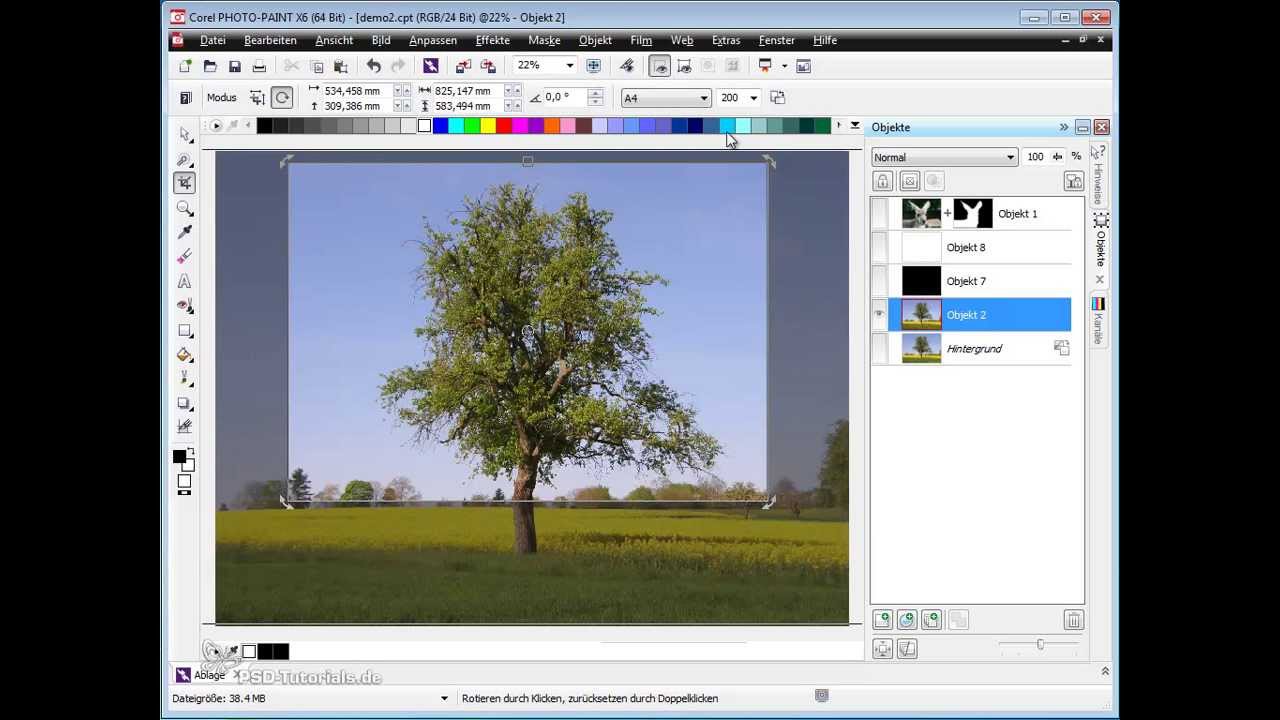Click the full-screen preview icon
The height and width of the screenshot is (720, 1280).
[593, 66]
